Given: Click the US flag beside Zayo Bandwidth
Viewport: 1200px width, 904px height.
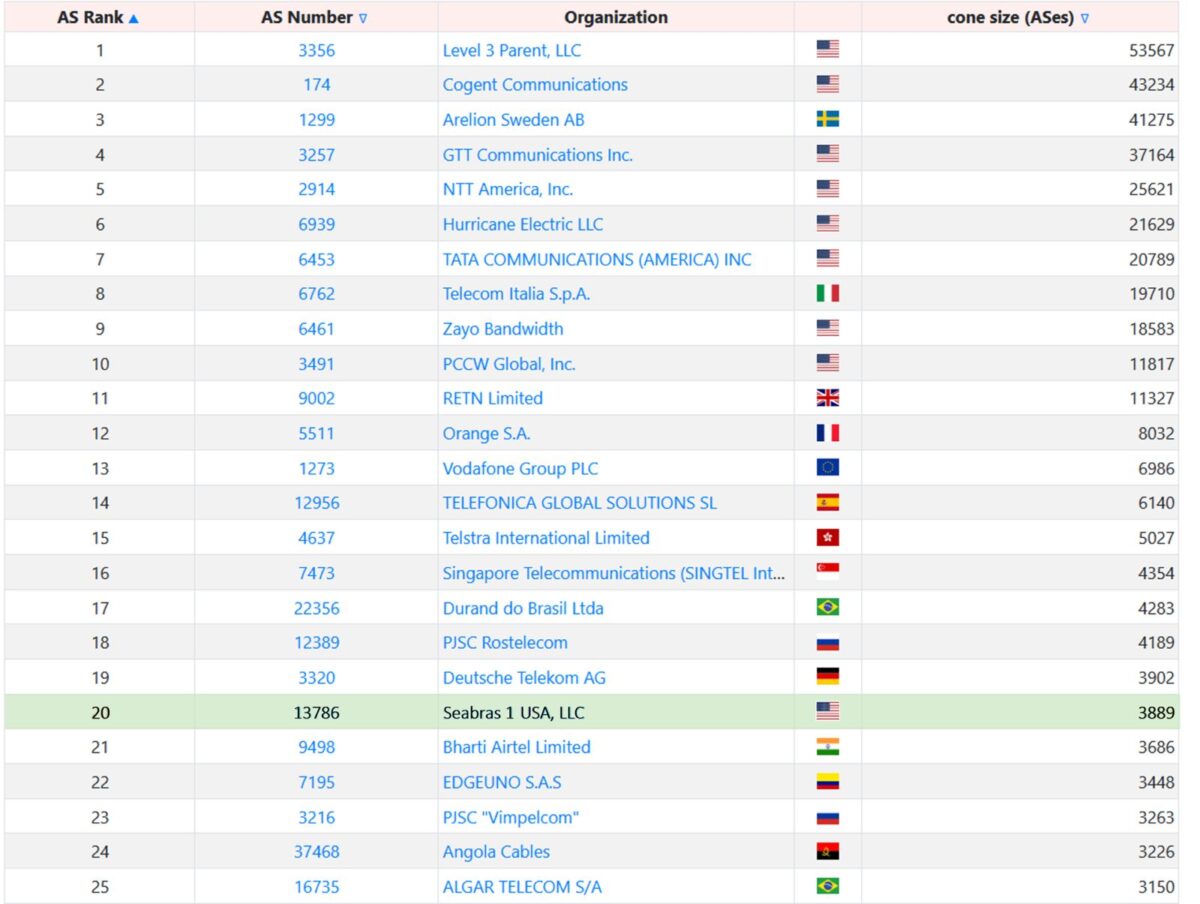Looking at the screenshot, I should click(828, 328).
